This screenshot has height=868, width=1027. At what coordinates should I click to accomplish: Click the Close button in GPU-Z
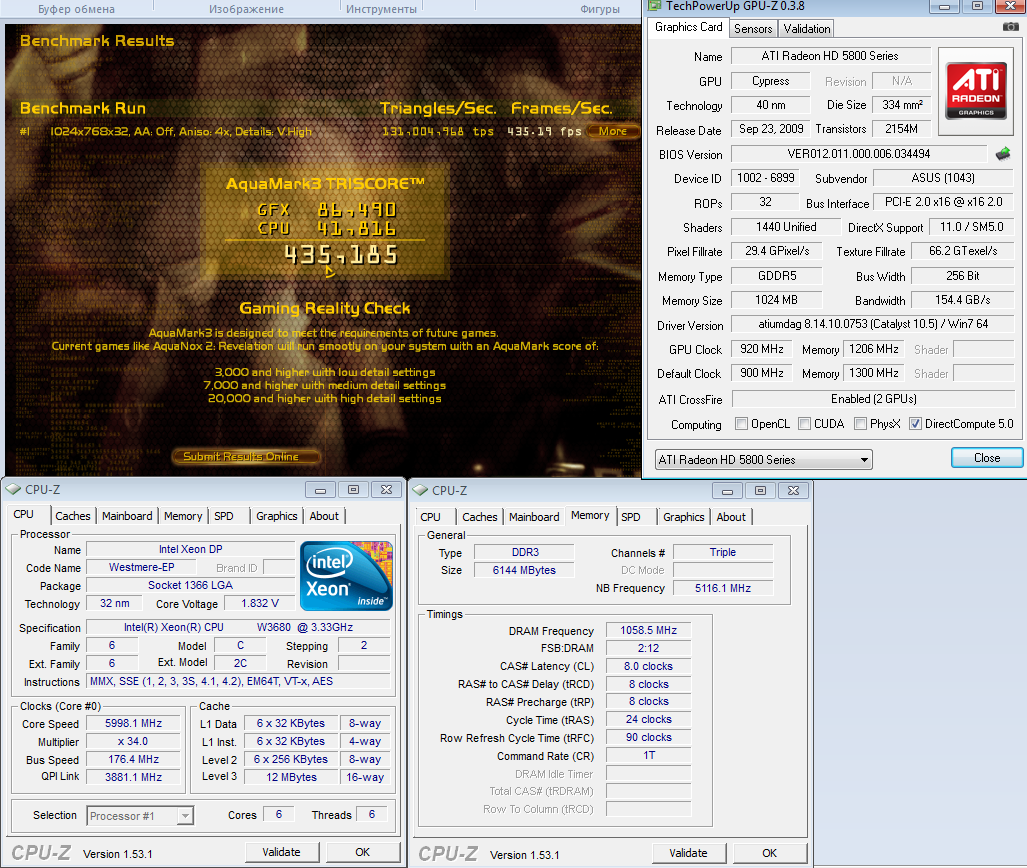tap(986, 458)
